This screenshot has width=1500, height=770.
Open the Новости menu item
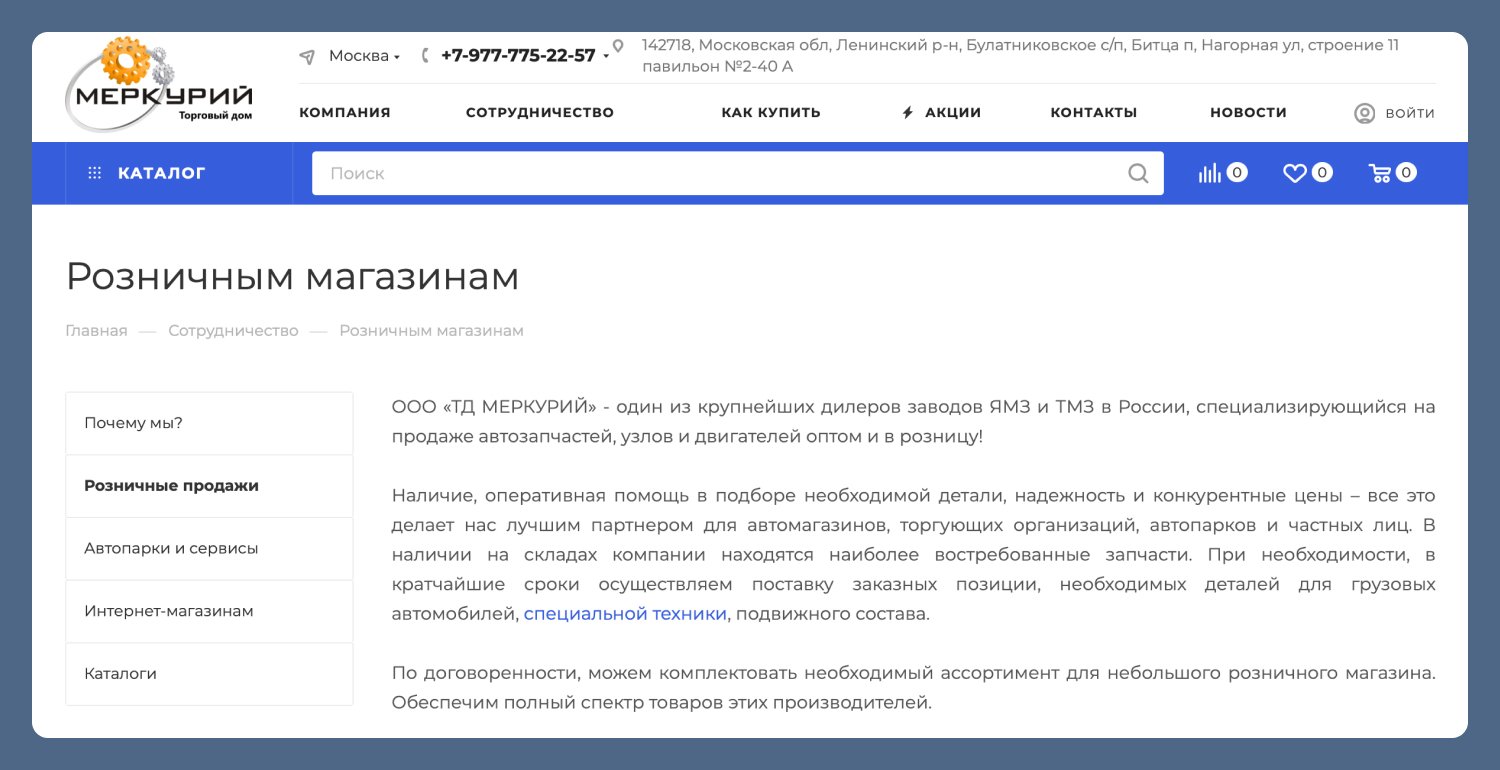[x=1248, y=113]
